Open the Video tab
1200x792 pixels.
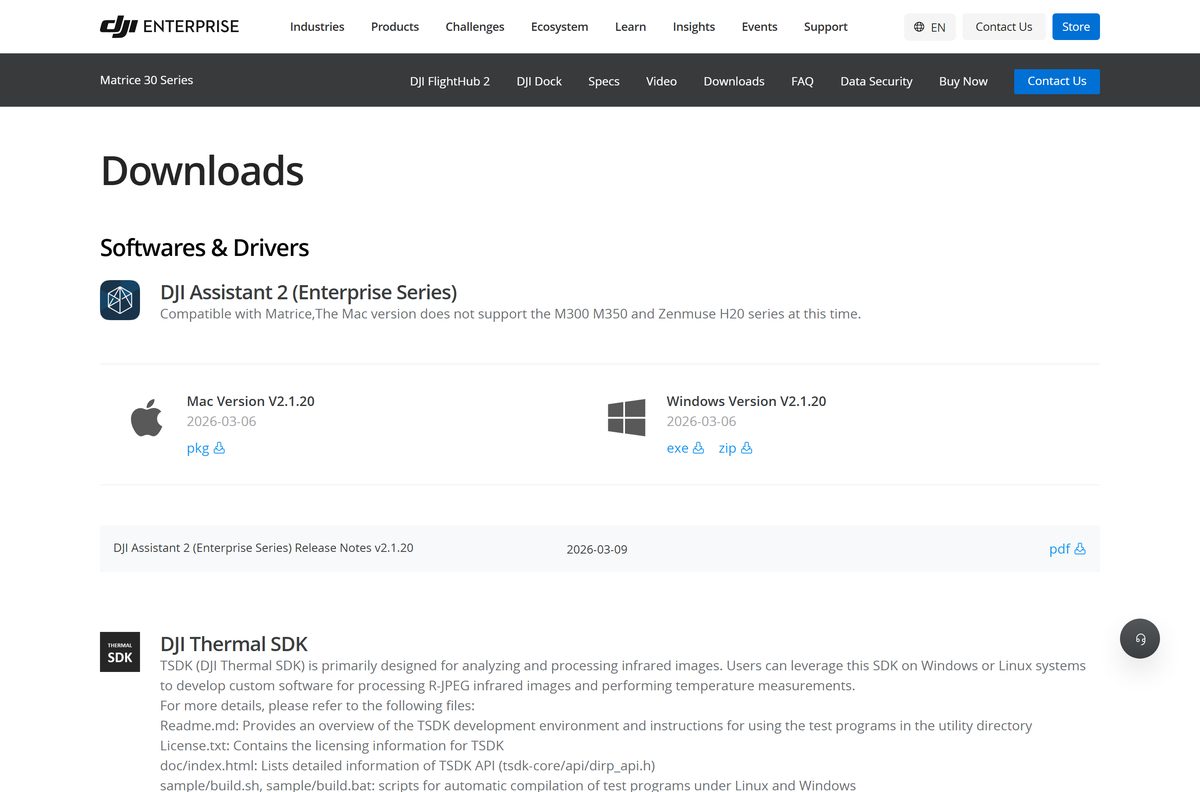(661, 81)
